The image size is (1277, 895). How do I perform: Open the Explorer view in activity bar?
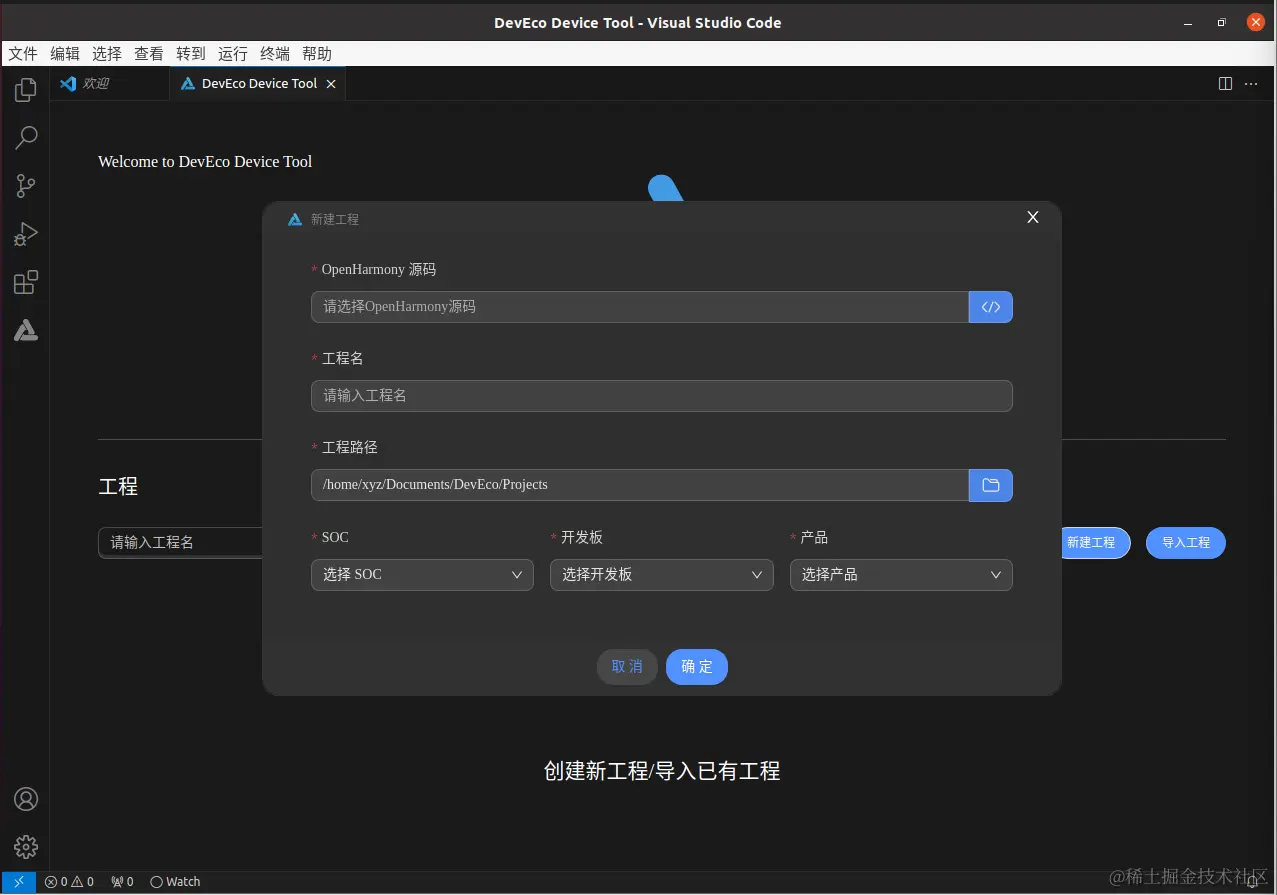click(x=26, y=90)
